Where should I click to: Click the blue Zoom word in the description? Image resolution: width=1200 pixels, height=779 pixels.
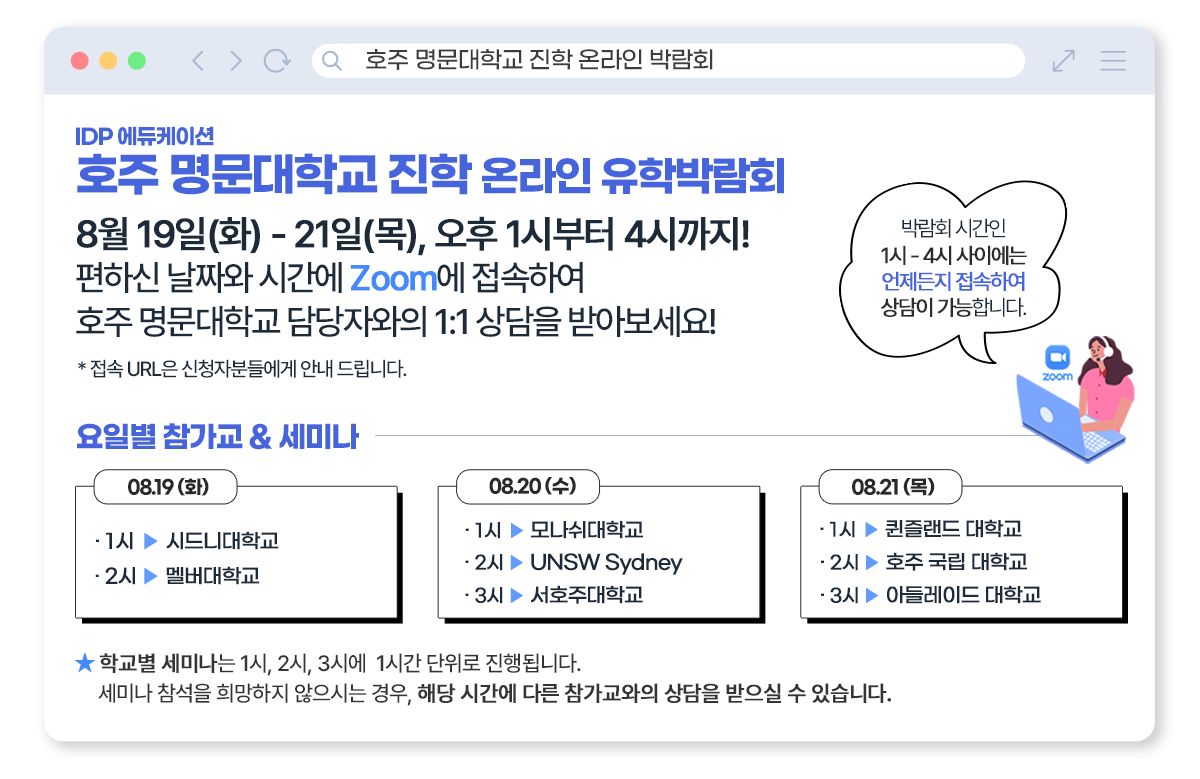click(393, 277)
